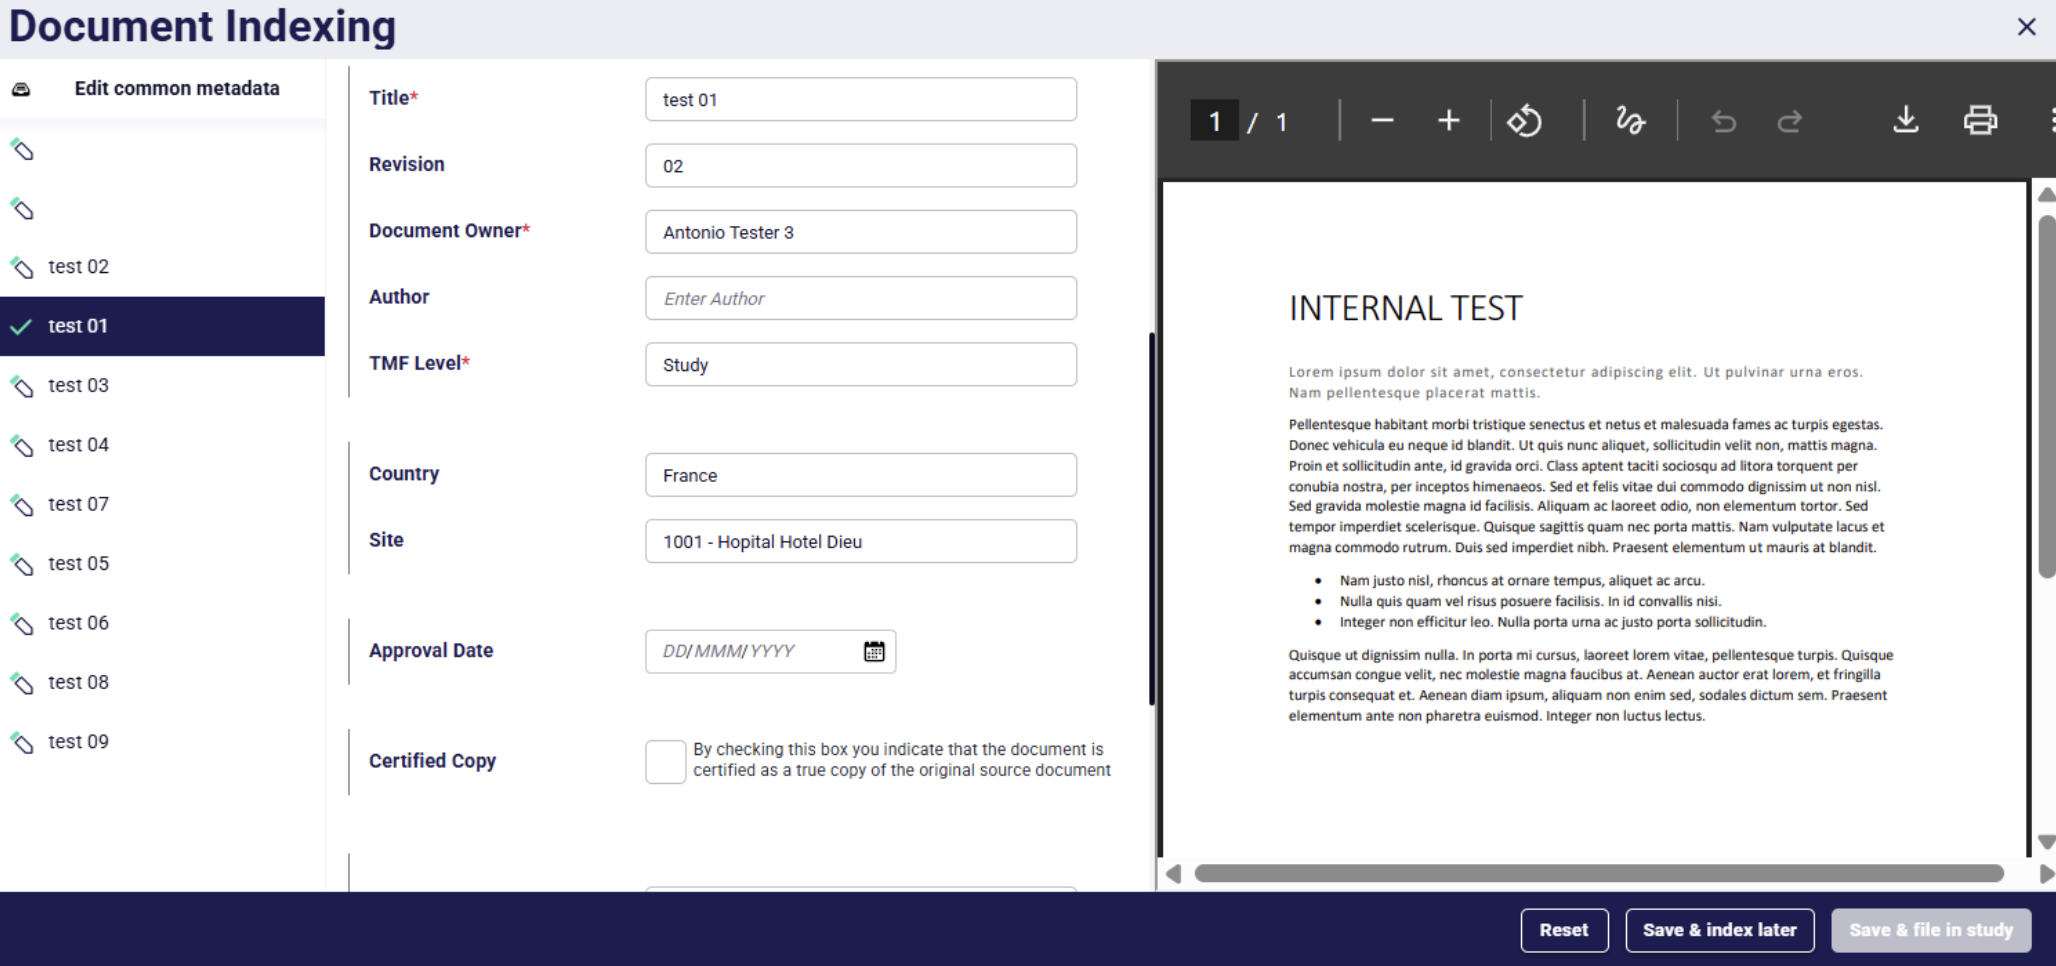
Task: Open the Approval Date calendar picker
Action: tap(874, 651)
